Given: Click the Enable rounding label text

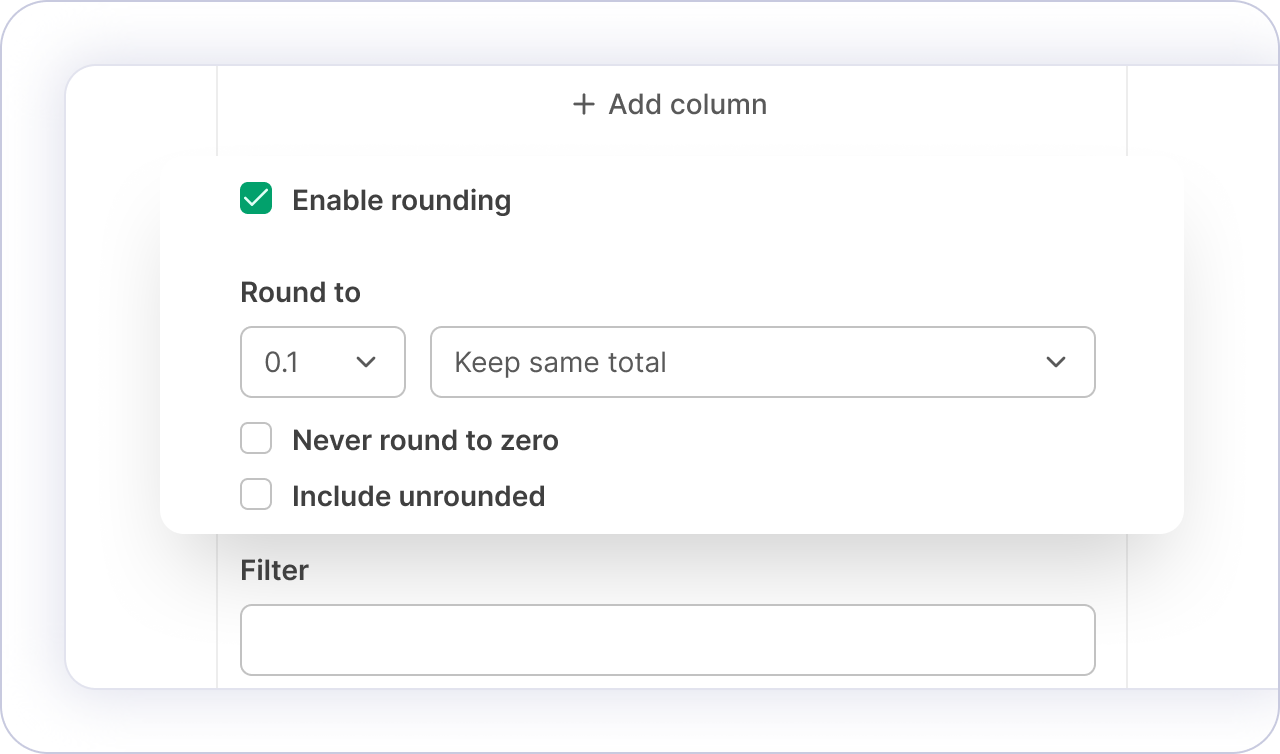Looking at the screenshot, I should point(401,200).
